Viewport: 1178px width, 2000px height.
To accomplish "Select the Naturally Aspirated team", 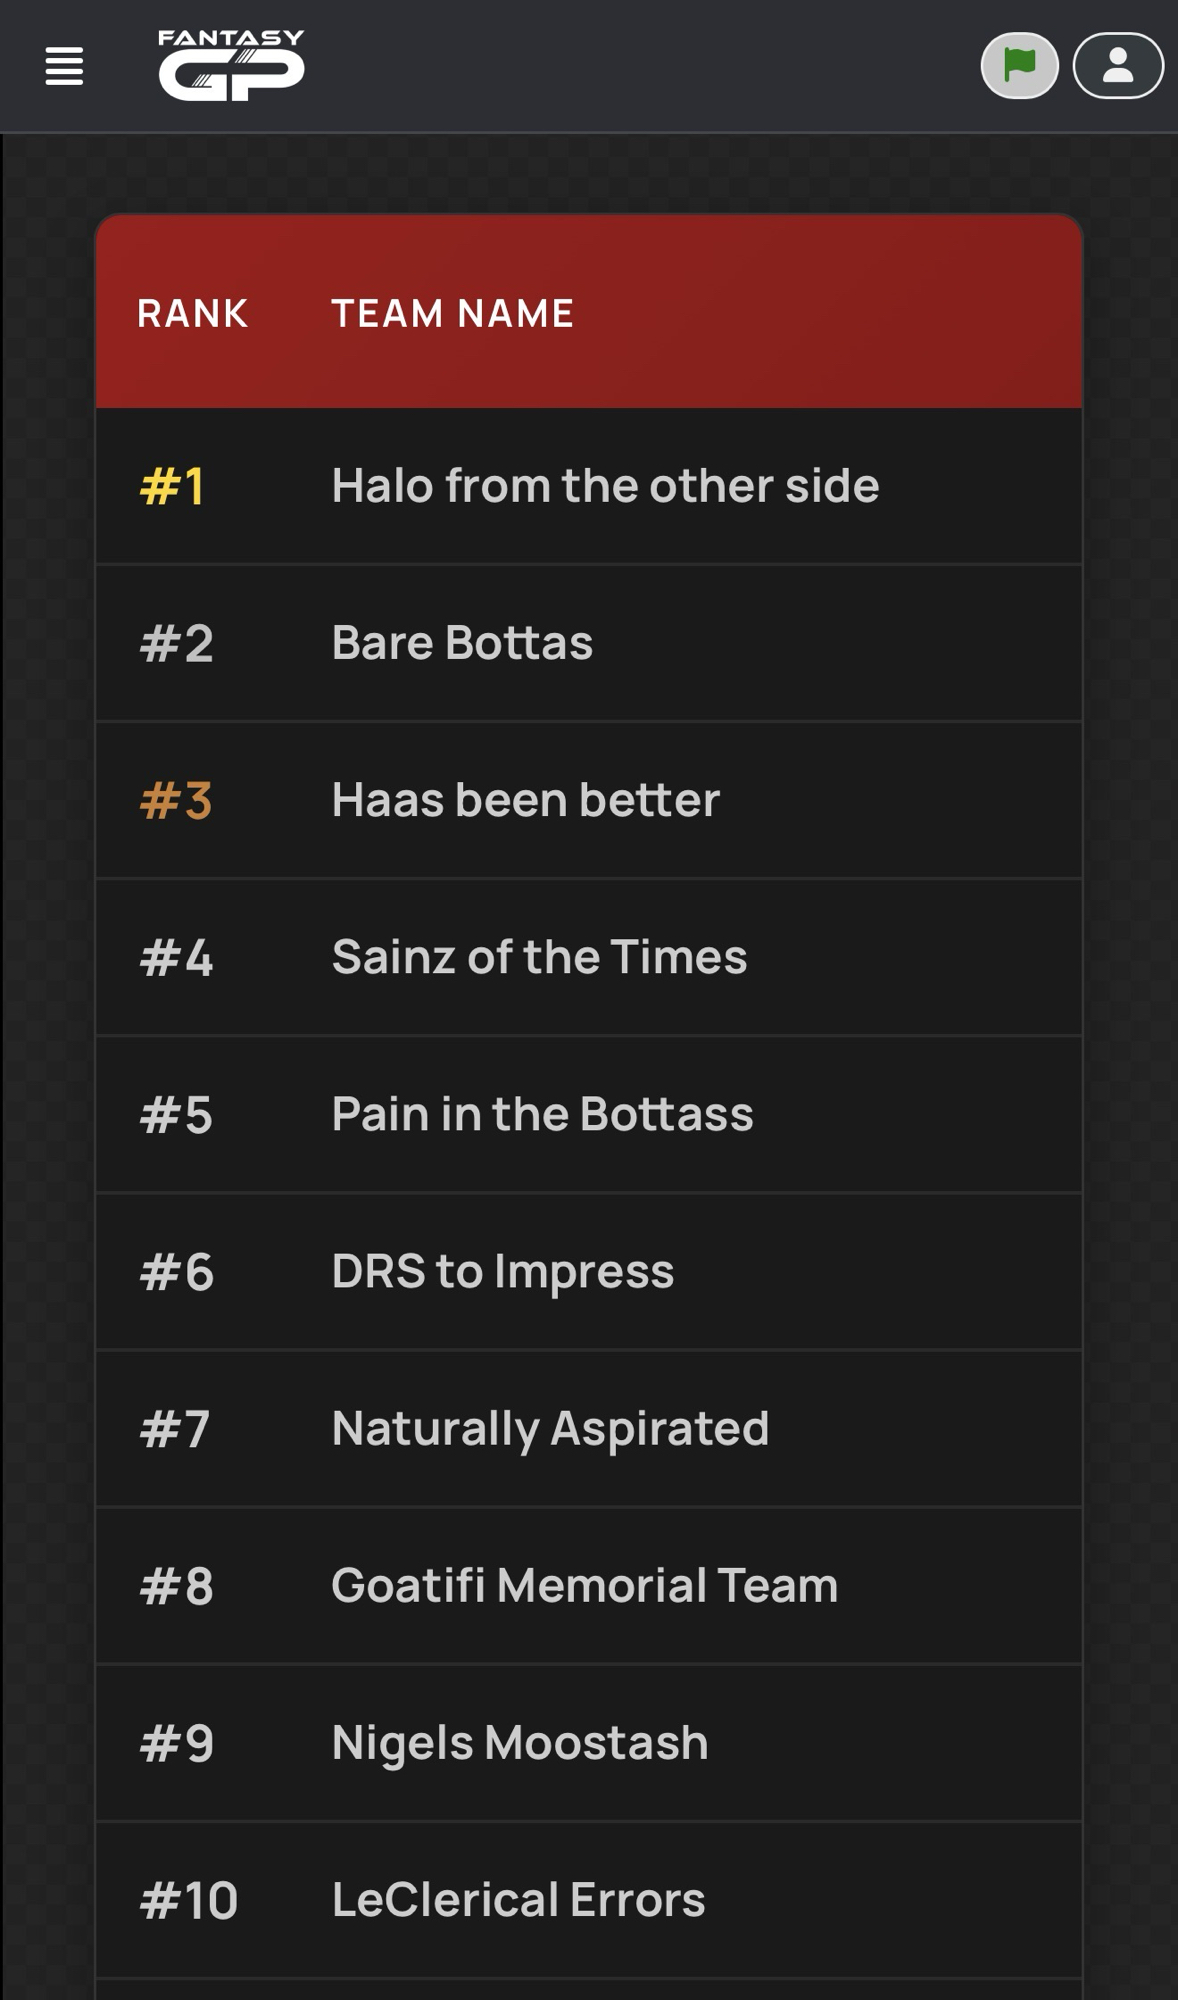I will [x=550, y=1428].
